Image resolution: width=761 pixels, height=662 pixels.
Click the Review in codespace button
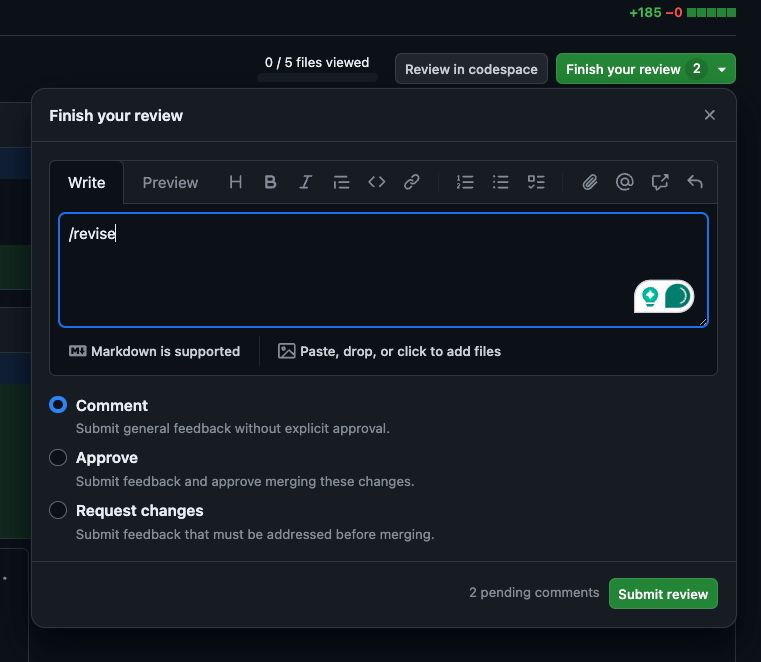point(471,69)
